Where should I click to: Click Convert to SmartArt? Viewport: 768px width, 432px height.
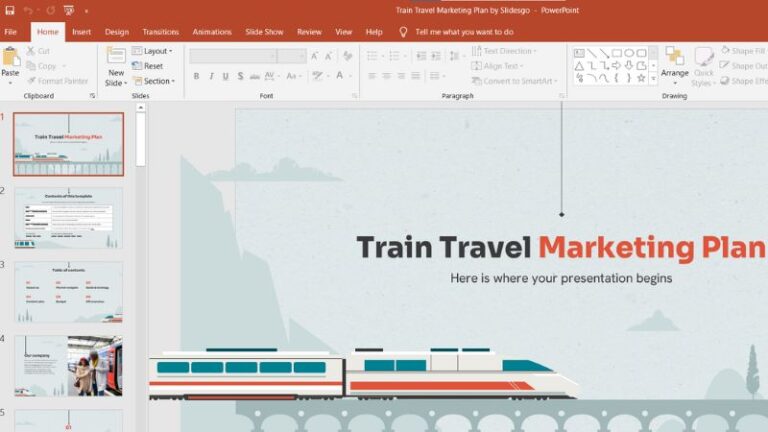coord(514,81)
